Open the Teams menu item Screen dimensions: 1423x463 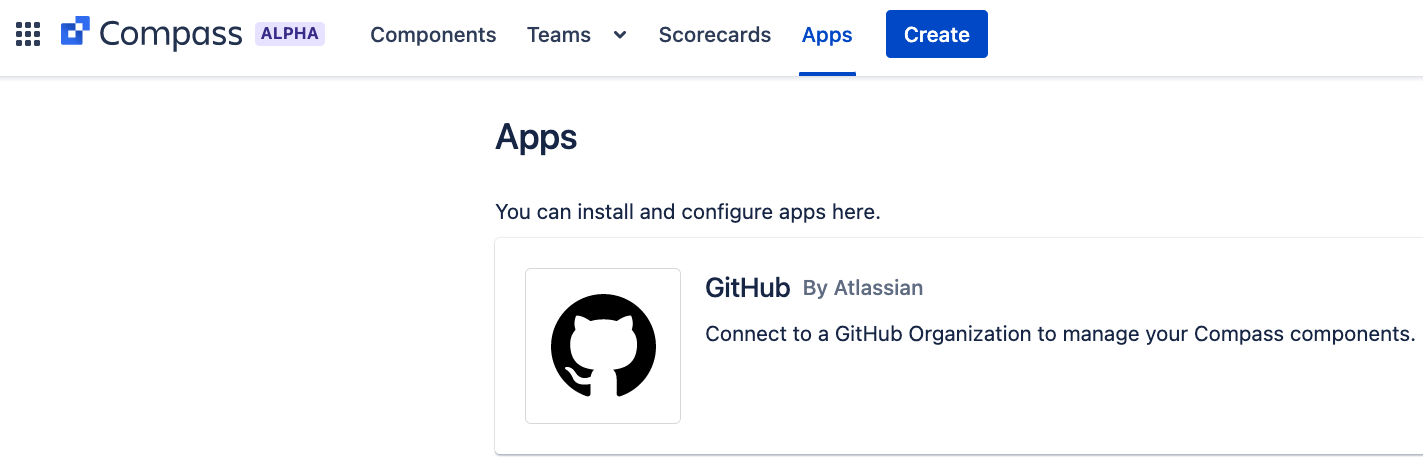(x=559, y=34)
